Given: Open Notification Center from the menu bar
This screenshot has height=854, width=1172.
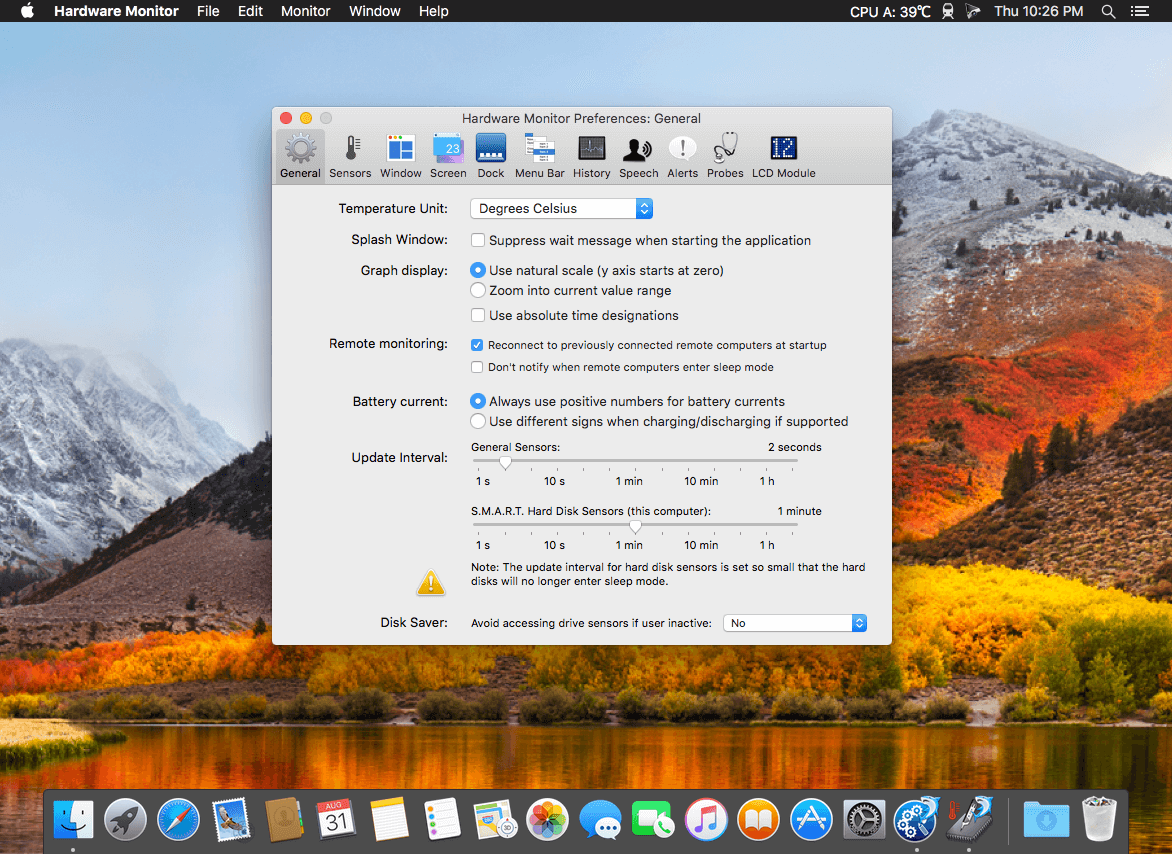Looking at the screenshot, I should [x=1140, y=11].
